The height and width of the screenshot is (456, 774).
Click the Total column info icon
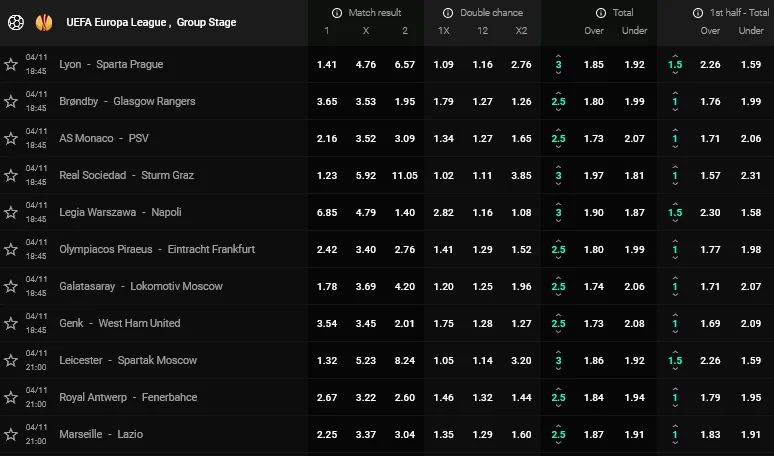[x=601, y=13]
